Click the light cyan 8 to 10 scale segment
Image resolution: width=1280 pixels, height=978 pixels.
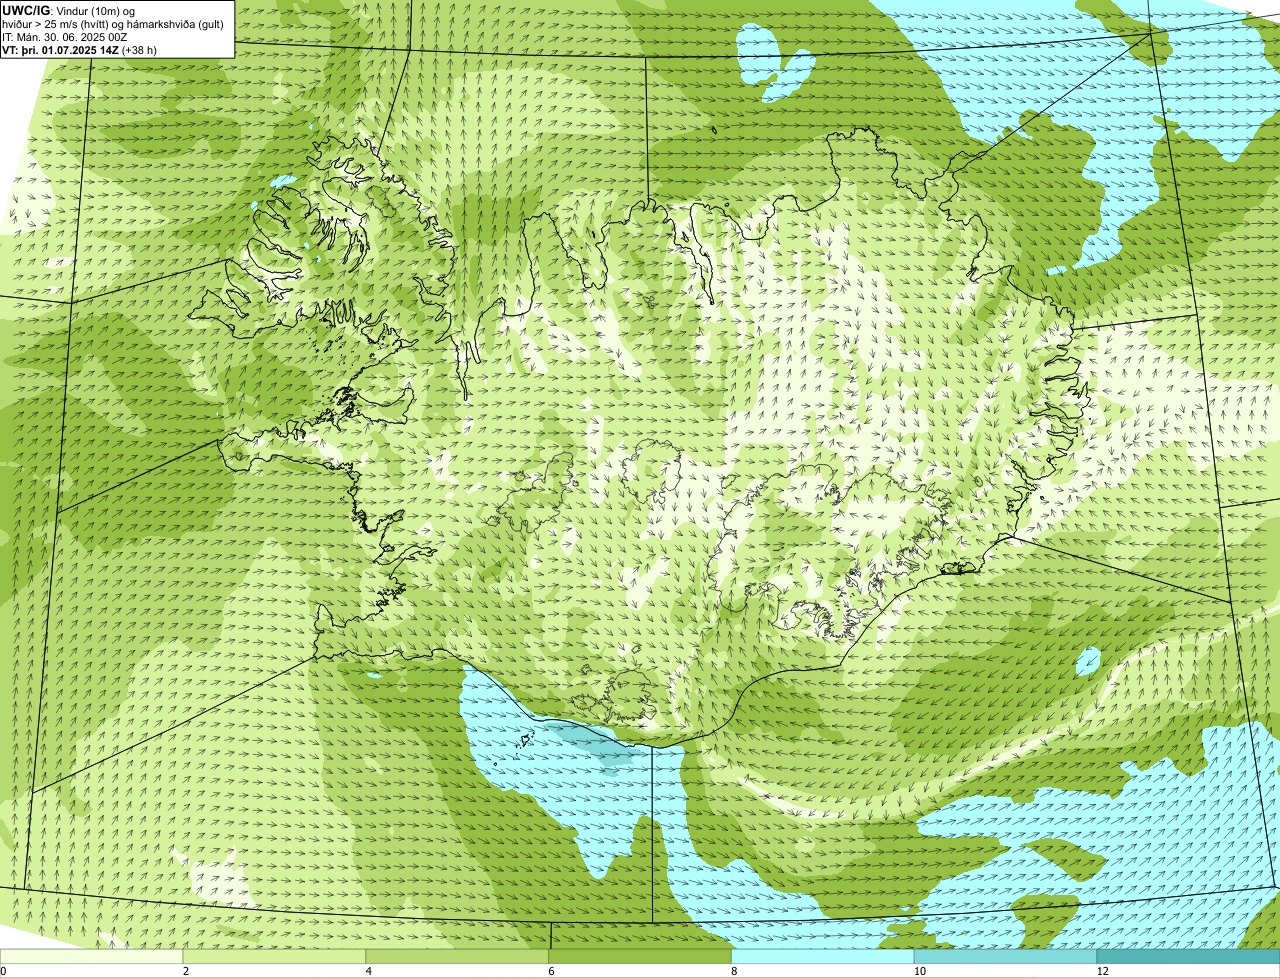point(824,957)
